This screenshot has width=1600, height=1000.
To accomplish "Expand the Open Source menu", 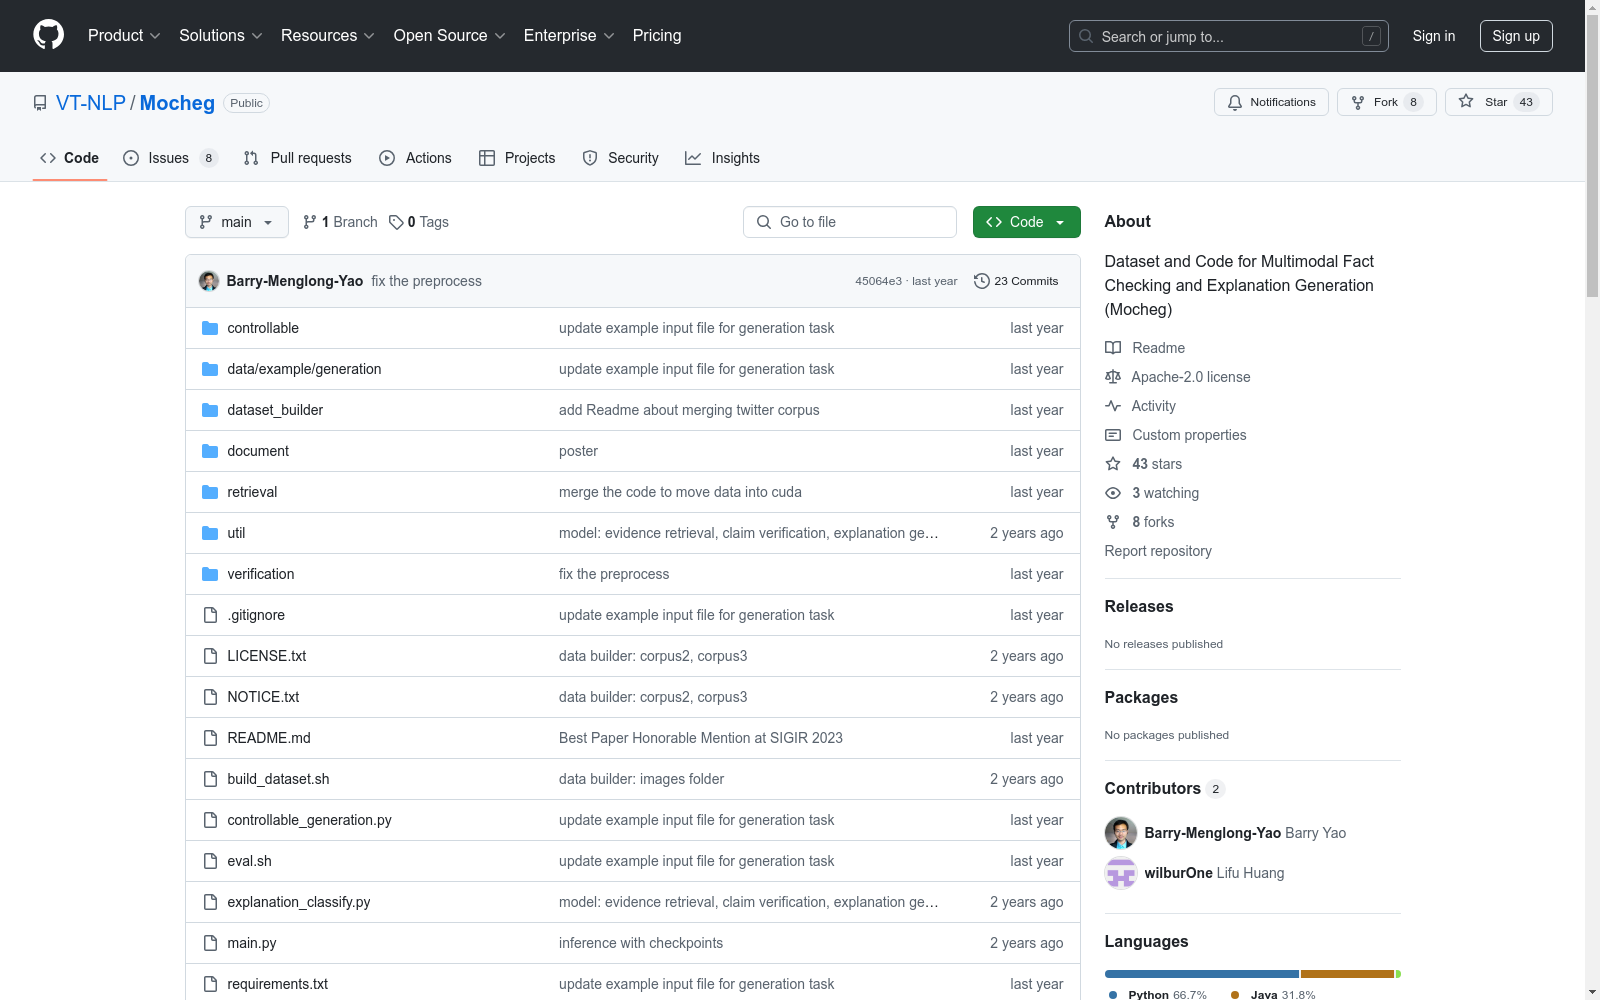I will 450,36.
